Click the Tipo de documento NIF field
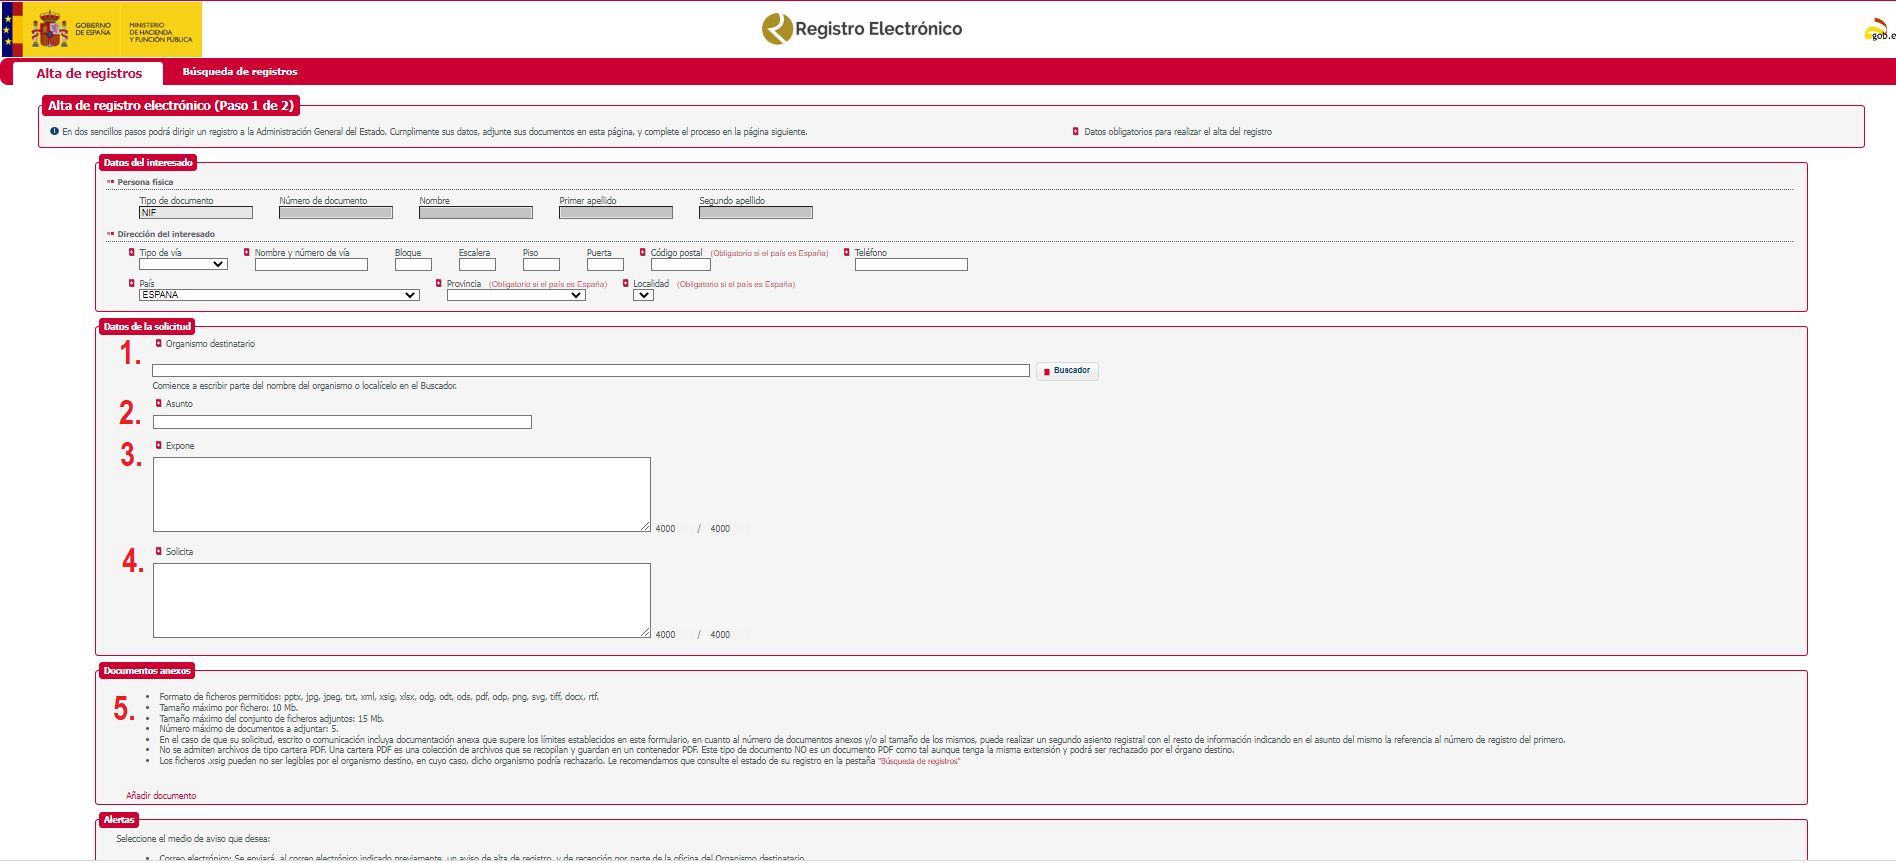Screen dimensions: 1896x863 pos(196,212)
